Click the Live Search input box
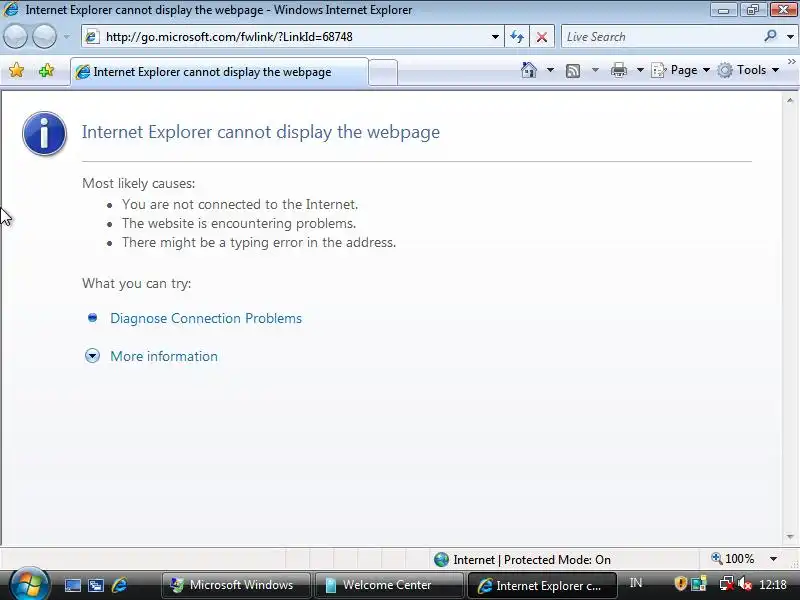Viewport: 800px width, 600px height. coord(661,37)
